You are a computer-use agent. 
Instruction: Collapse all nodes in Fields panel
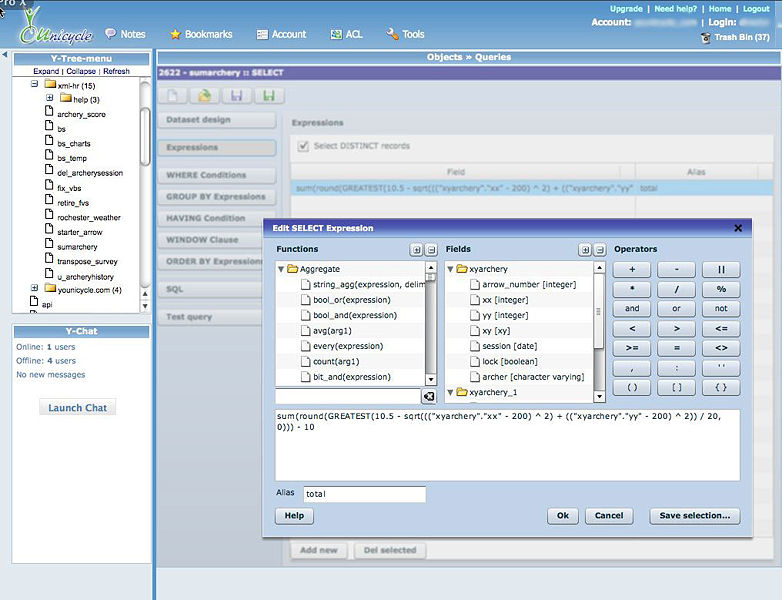coord(598,249)
